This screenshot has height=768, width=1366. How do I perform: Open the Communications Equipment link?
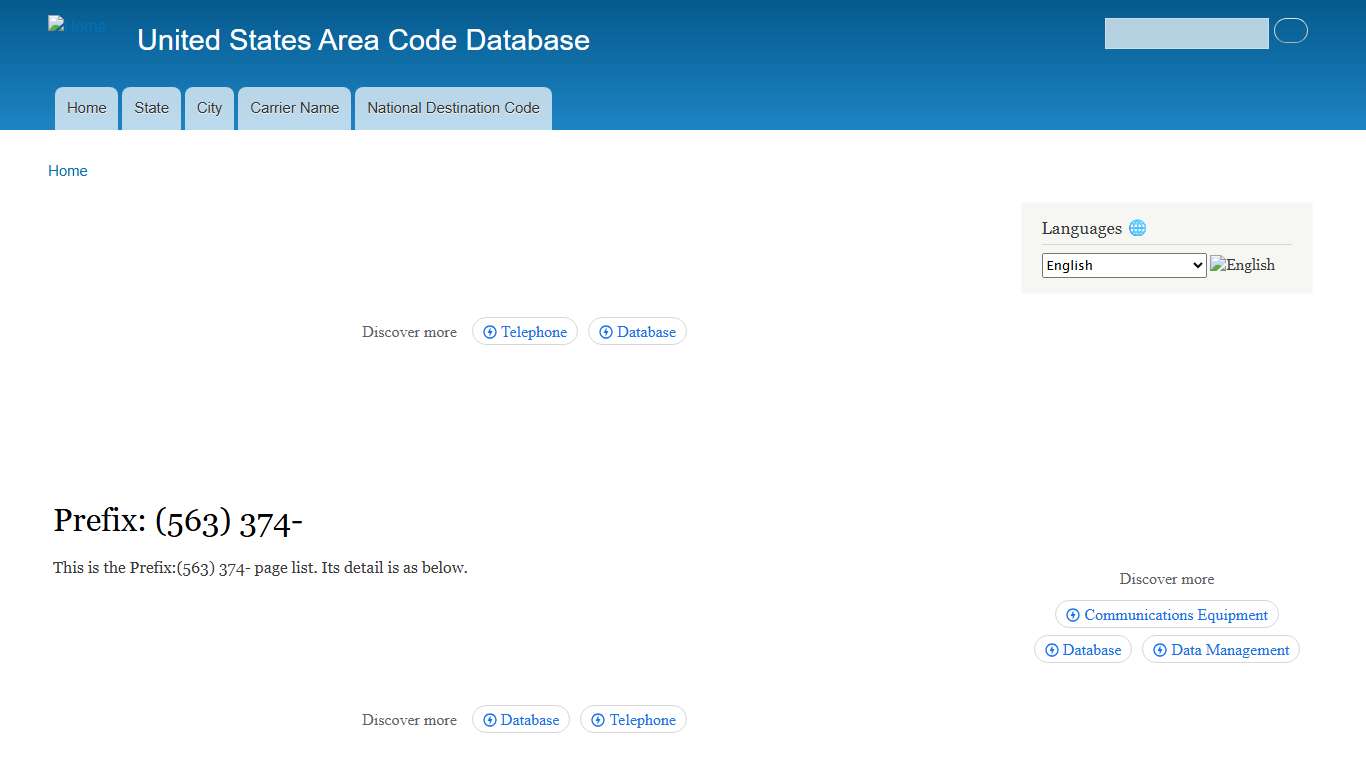point(1177,615)
